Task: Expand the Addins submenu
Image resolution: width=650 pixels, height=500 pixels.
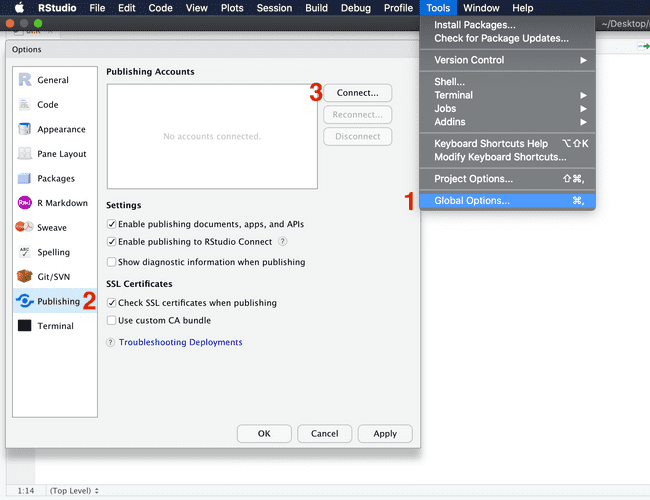Action: point(507,122)
